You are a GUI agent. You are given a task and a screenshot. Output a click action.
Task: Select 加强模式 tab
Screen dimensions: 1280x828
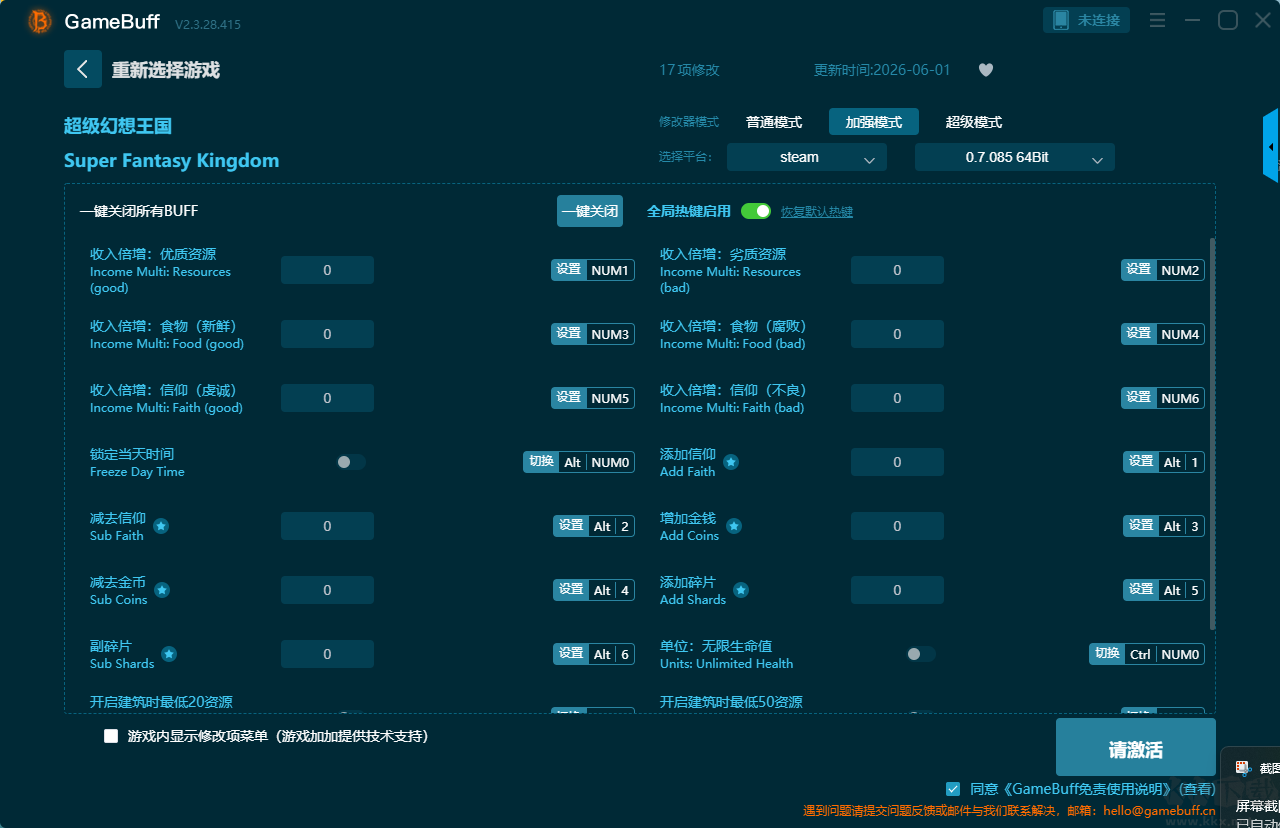coord(874,122)
